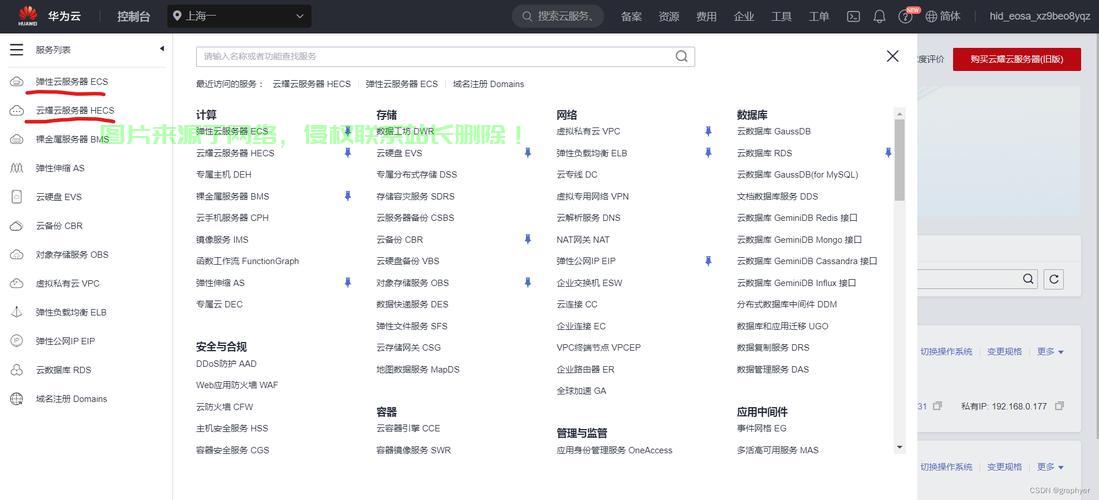Unpin 云耀云服务器 HECS in the 计算 list
This screenshot has height=500, width=1099.
pyautogui.click(x=348, y=153)
